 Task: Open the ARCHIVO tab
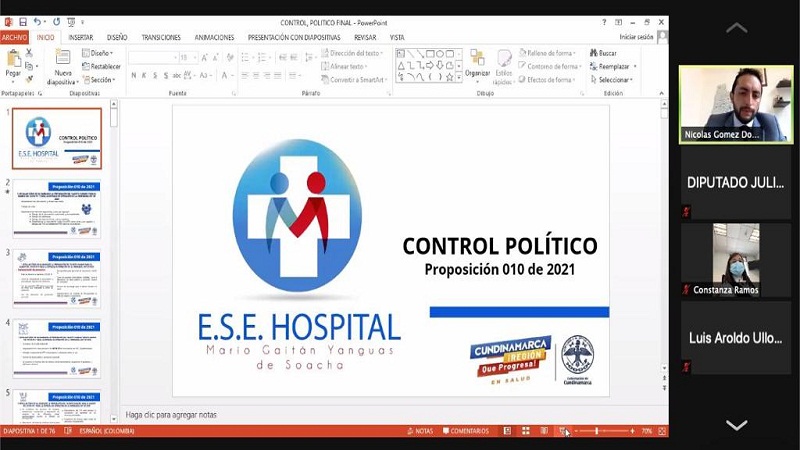[14, 37]
